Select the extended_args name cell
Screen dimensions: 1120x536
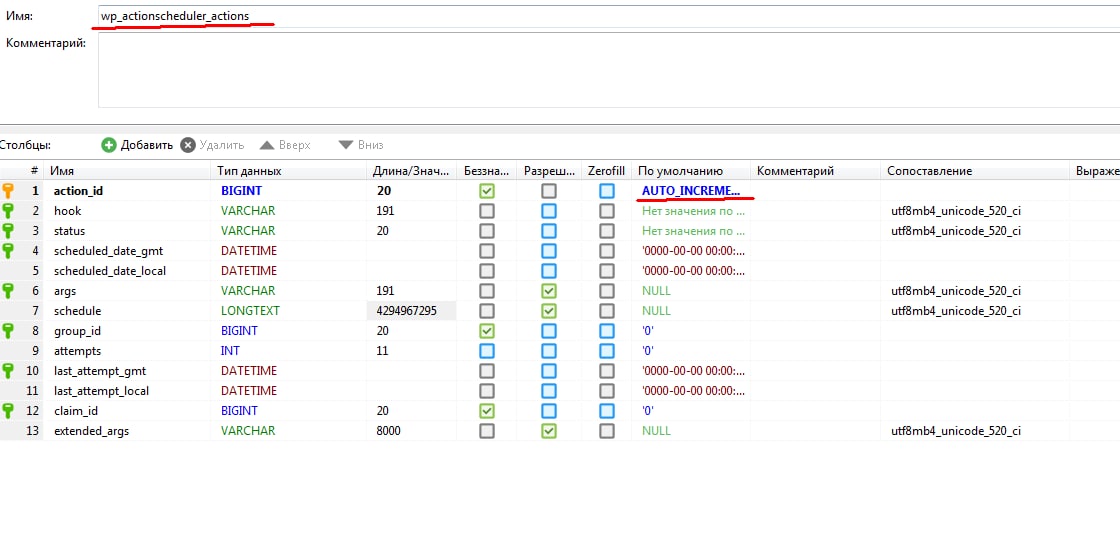coord(127,431)
